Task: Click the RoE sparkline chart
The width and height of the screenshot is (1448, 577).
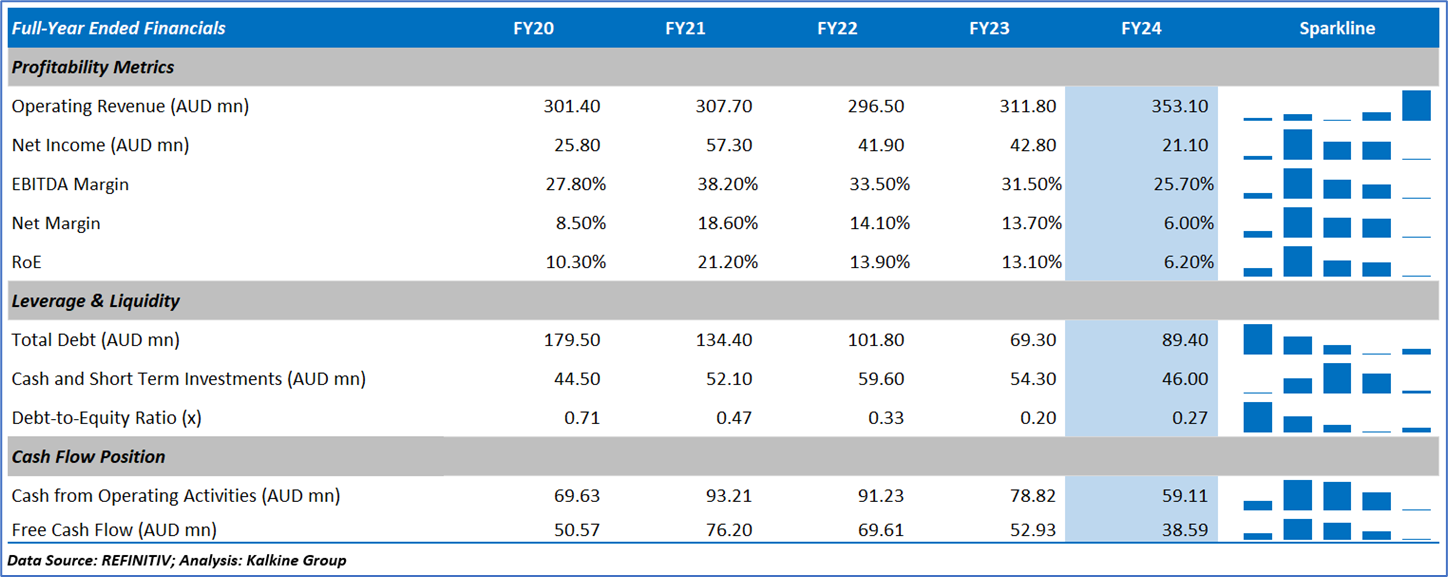Action: click(x=1337, y=262)
